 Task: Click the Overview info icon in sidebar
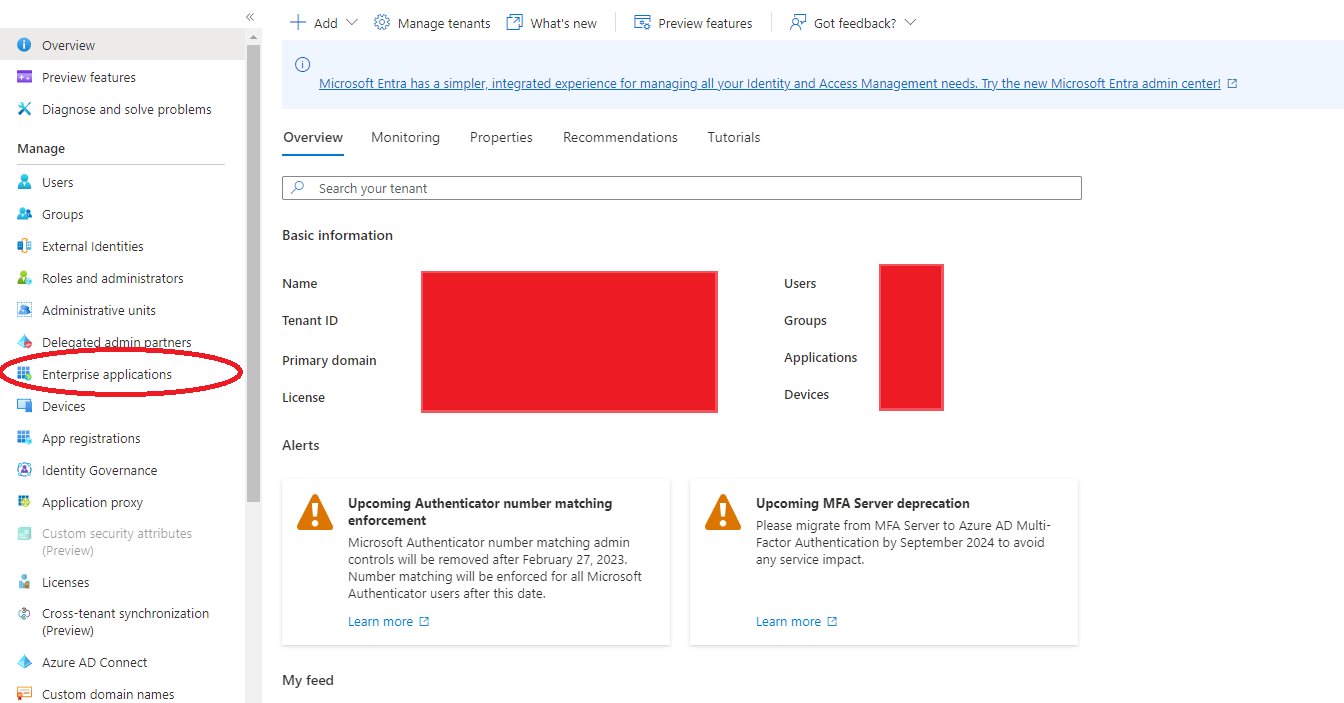25,45
